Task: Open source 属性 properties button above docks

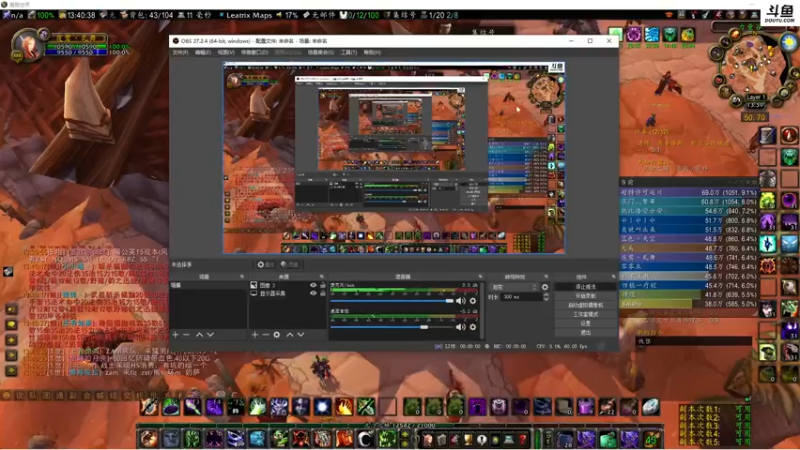Action: tap(266, 264)
